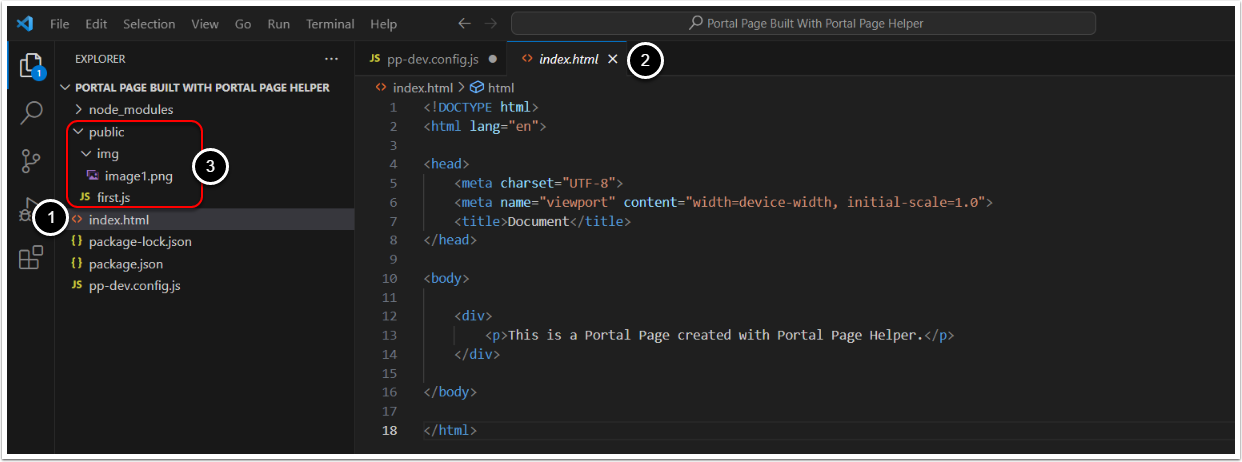This screenshot has height=462, width=1242.
Task: Open package.json from the explorer
Action: (125, 264)
